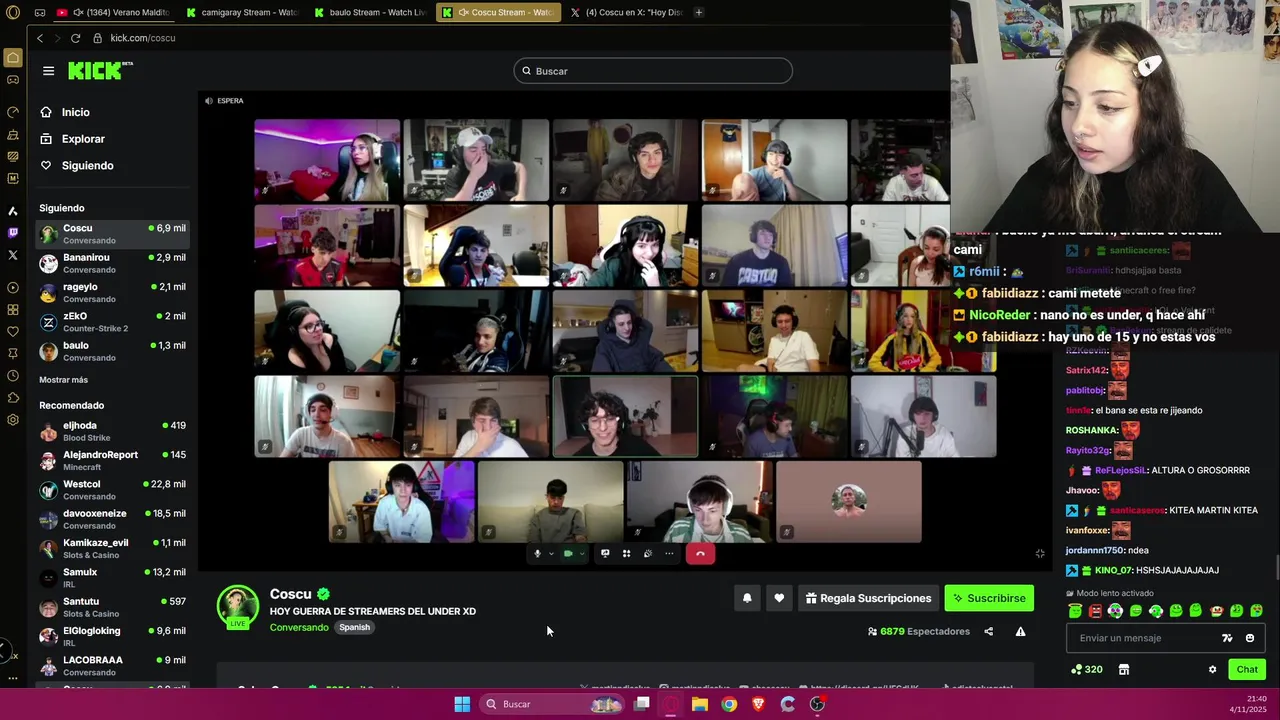Click the red angry quick emote
This screenshot has width=1280, height=720.
tap(1095, 610)
